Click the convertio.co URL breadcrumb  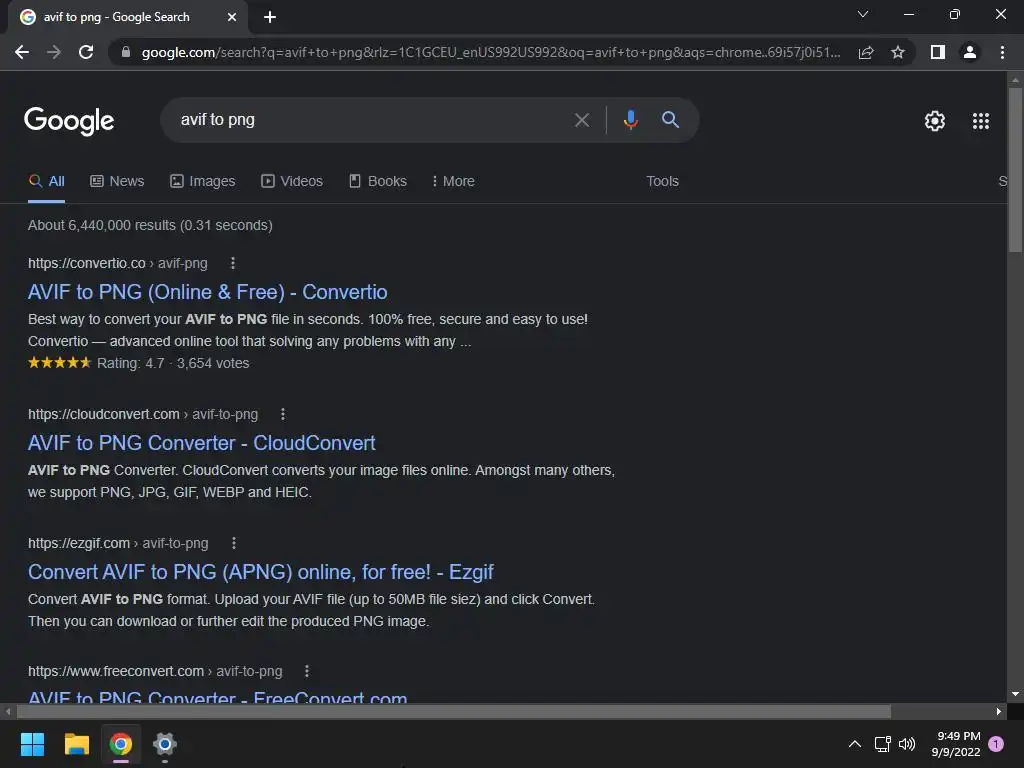point(118,263)
